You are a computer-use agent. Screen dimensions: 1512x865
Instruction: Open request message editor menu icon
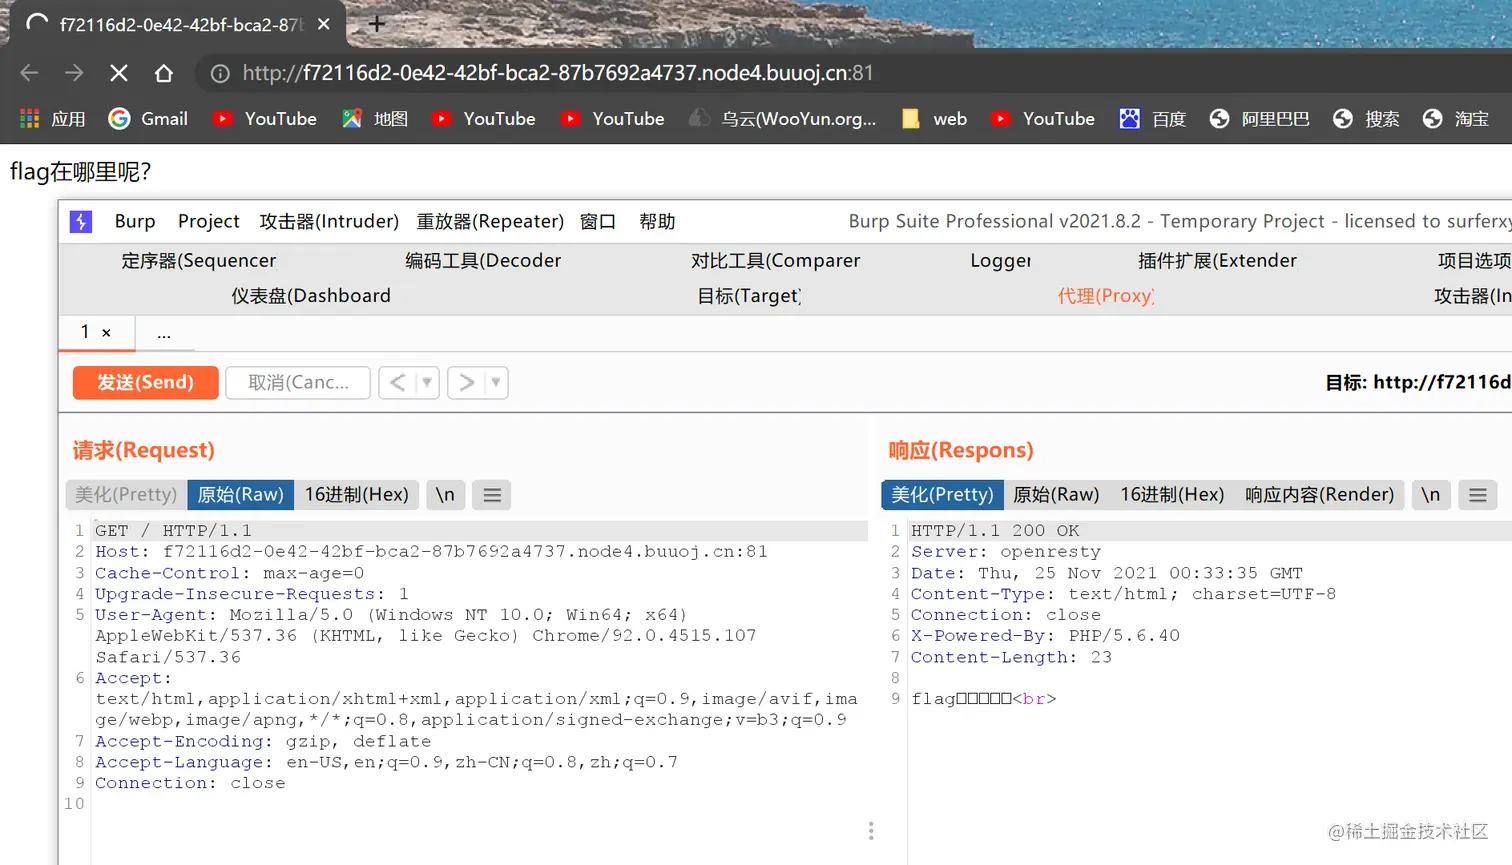492,495
